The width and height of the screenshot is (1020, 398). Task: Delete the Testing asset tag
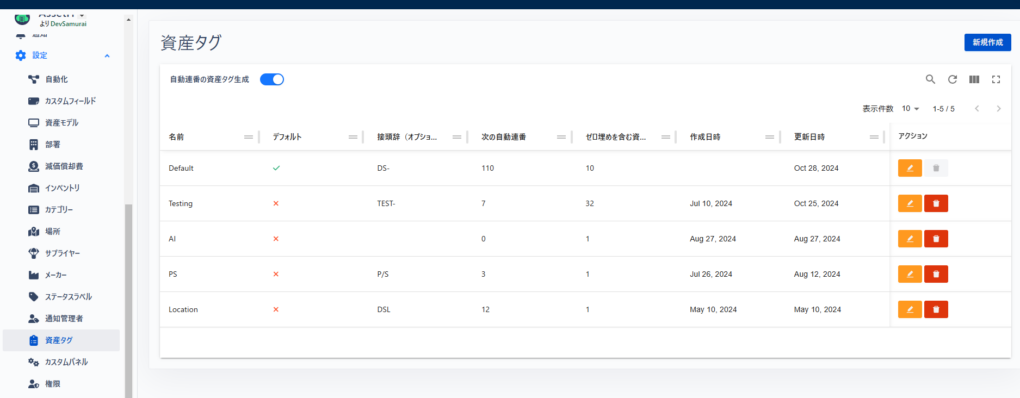936,204
